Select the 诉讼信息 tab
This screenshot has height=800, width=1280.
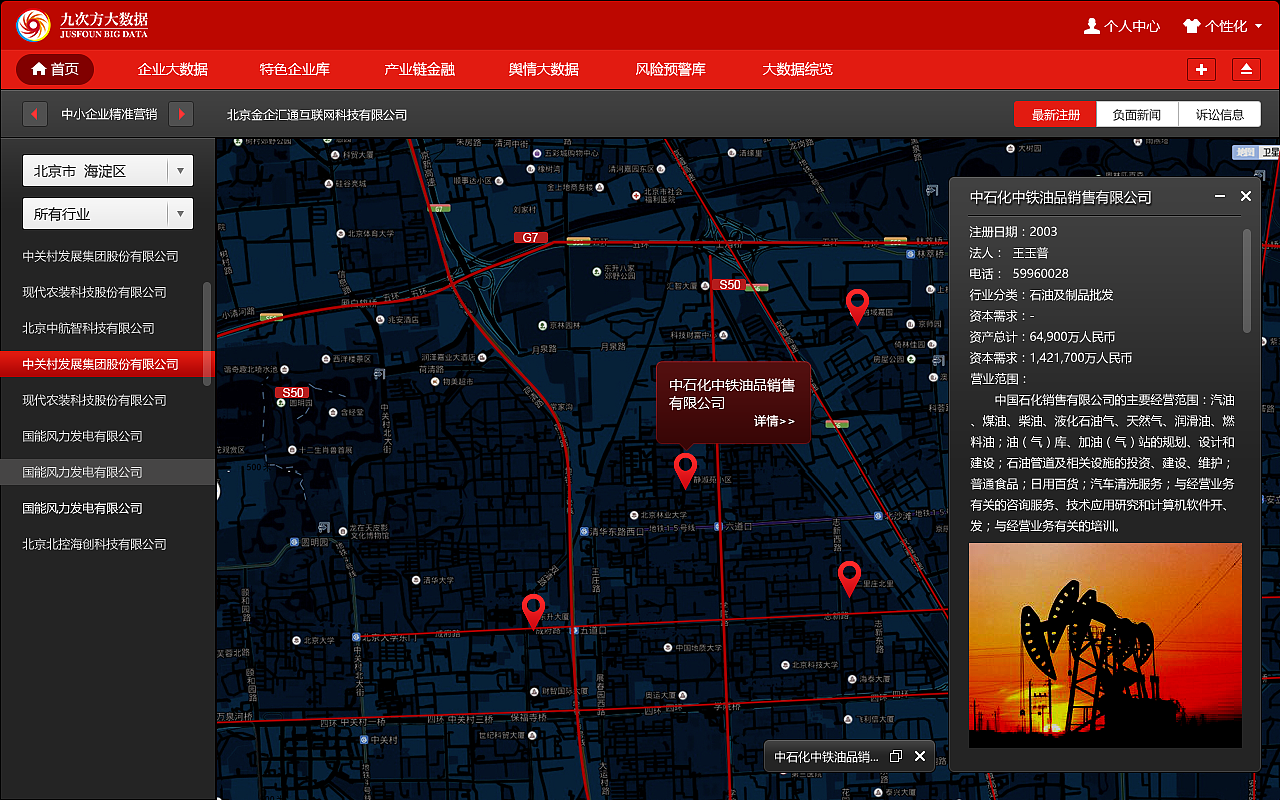coord(1220,114)
